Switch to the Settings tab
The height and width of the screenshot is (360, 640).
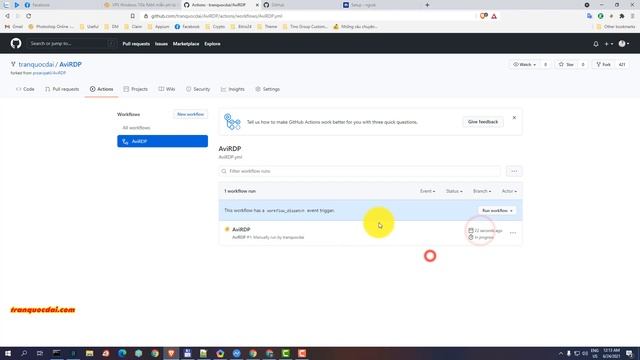pyautogui.click(x=268, y=89)
